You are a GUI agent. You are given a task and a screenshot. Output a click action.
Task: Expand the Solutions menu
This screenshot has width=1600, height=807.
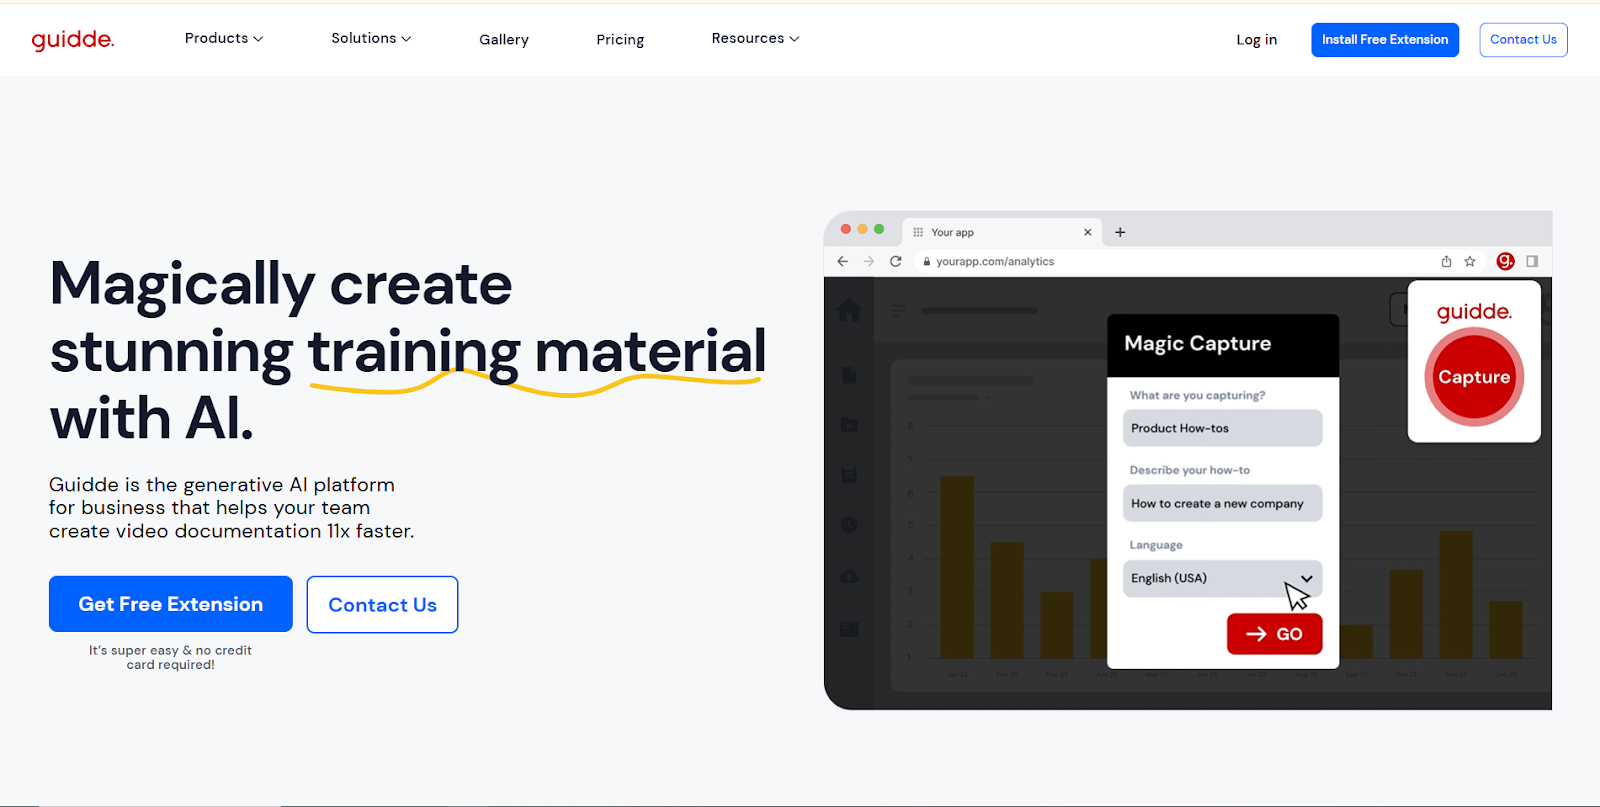pos(371,38)
